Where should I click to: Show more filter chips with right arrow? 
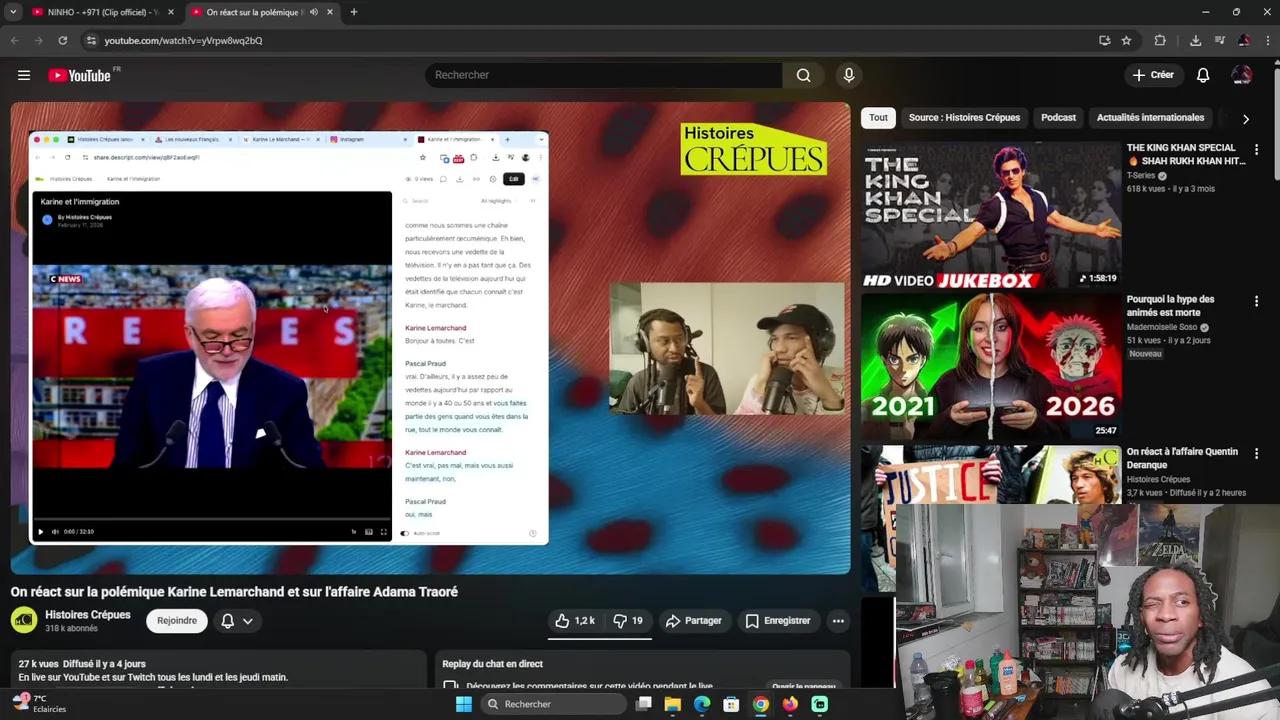click(x=1245, y=118)
